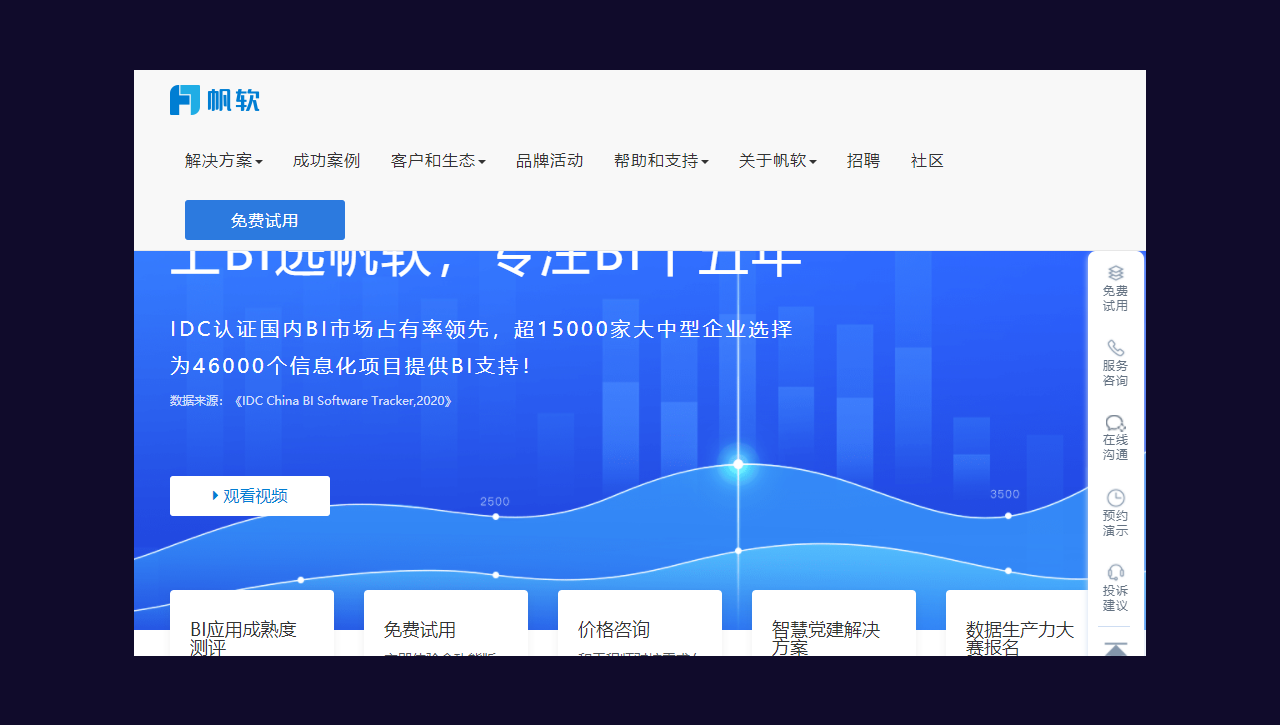Click the 3500 chart data point
1280x725 pixels.
(x=1008, y=516)
